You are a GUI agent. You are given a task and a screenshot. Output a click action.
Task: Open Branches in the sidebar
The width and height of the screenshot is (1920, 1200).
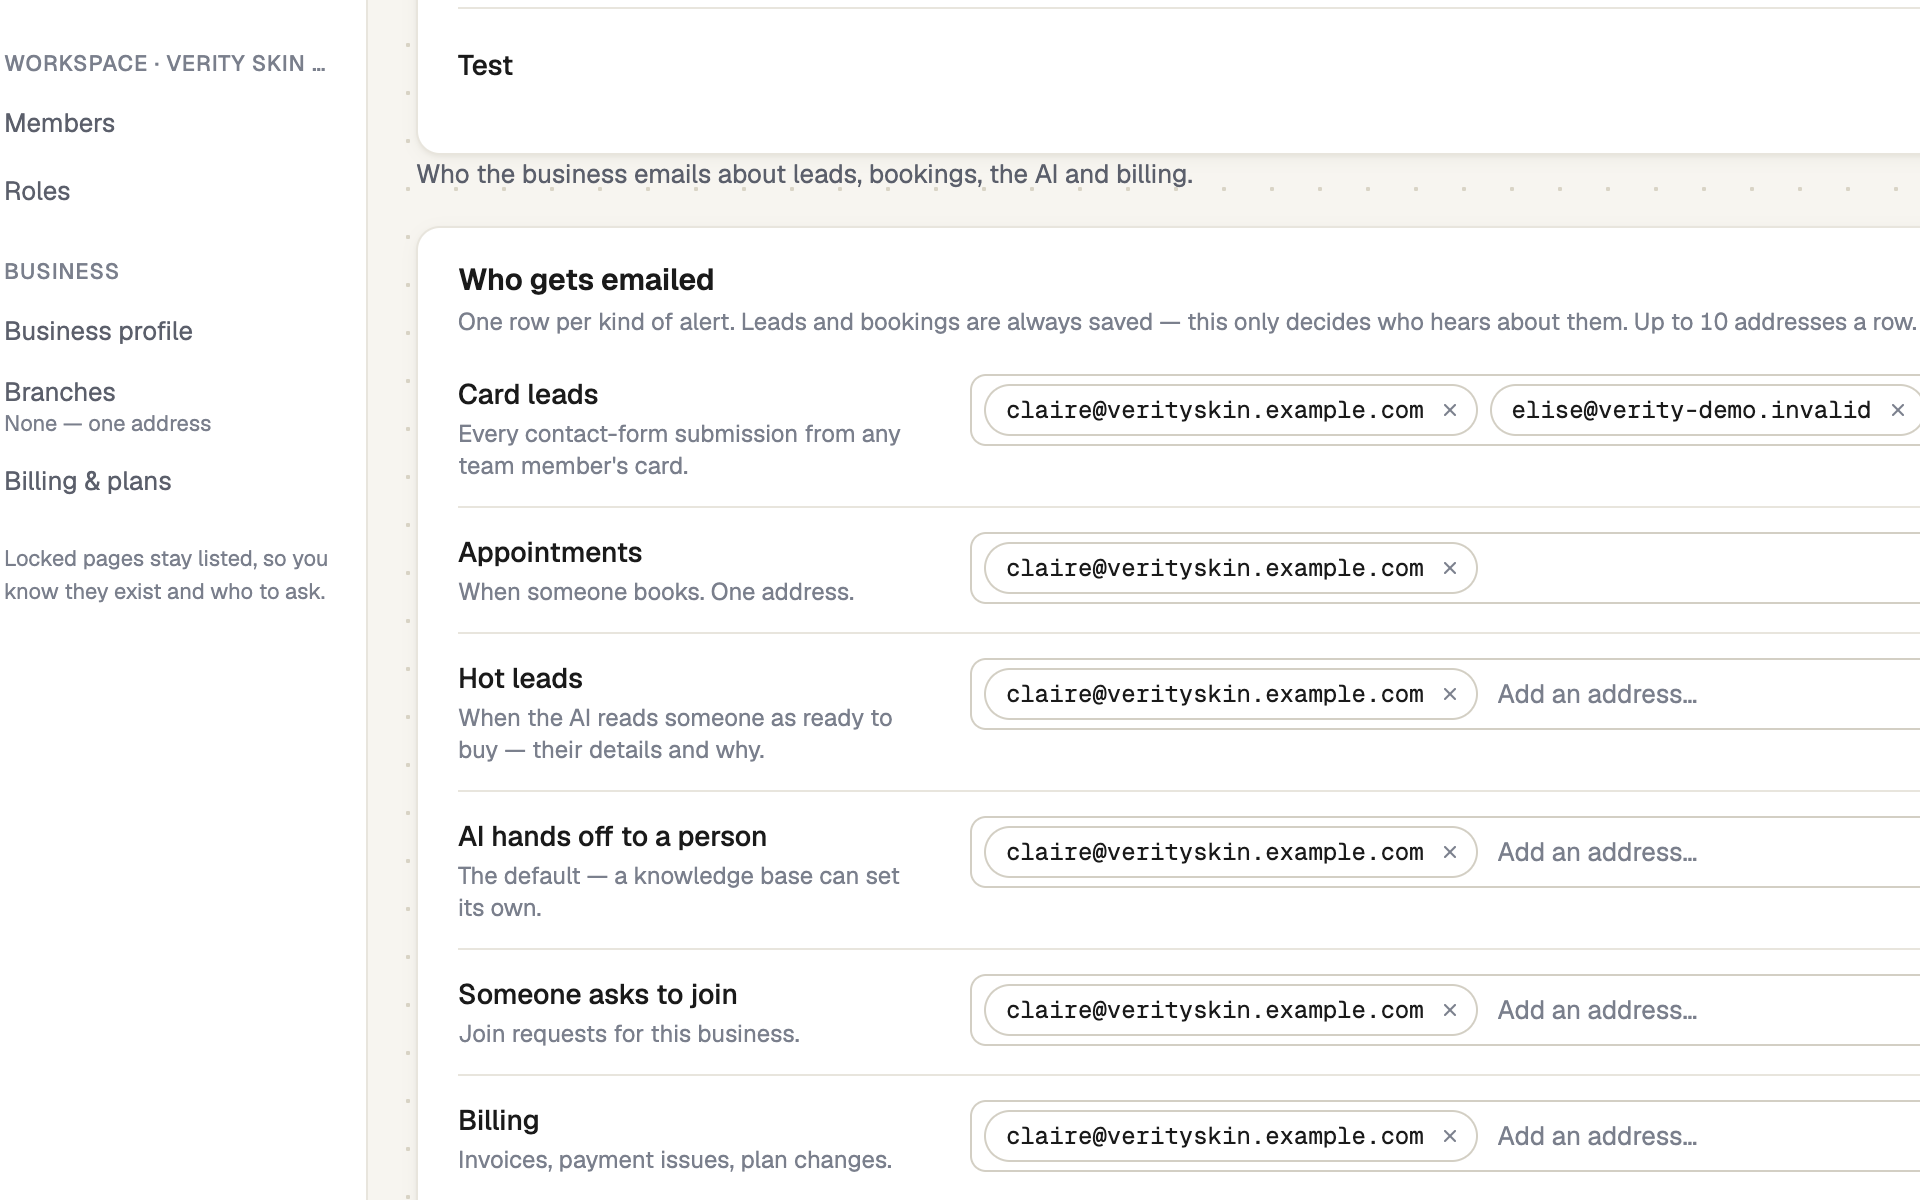pyautogui.click(x=60, y=392)
